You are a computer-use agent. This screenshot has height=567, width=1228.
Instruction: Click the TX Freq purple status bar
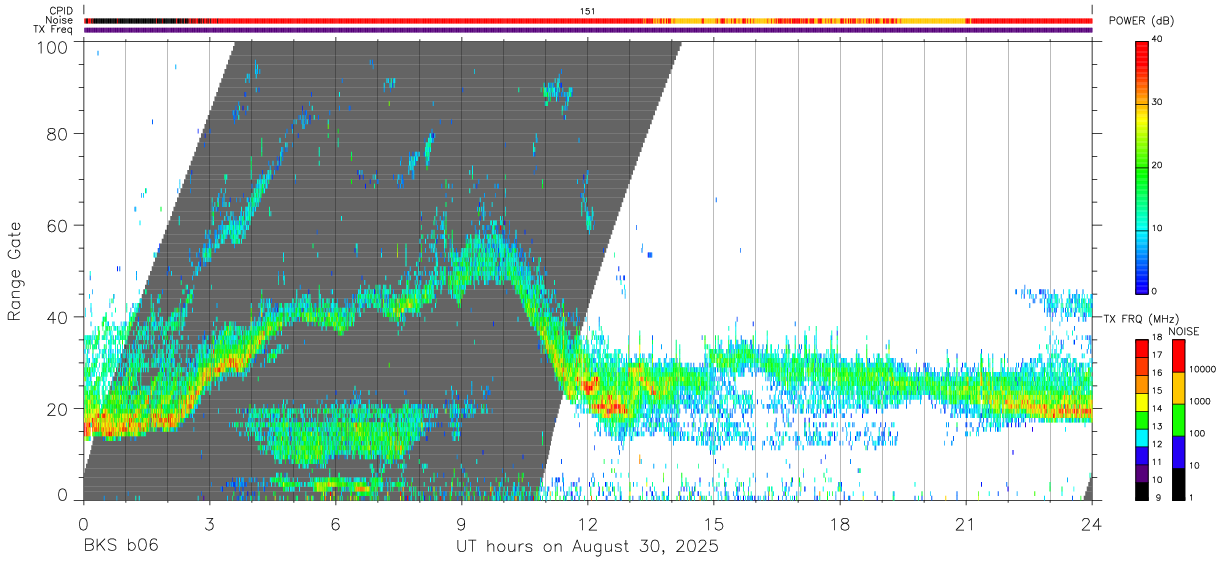click(x=588, y=30)
